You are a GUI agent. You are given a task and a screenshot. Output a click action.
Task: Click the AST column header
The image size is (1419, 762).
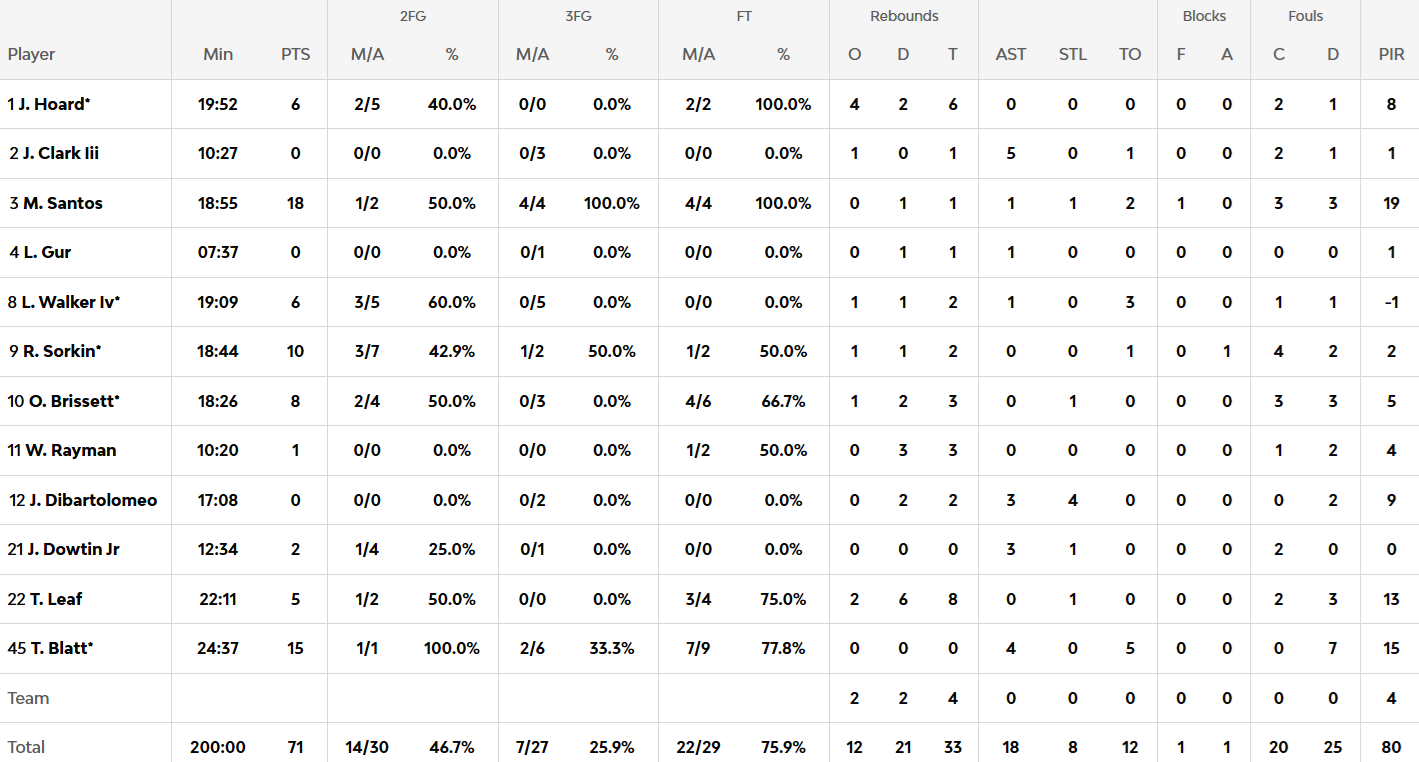coord(1010,54)
